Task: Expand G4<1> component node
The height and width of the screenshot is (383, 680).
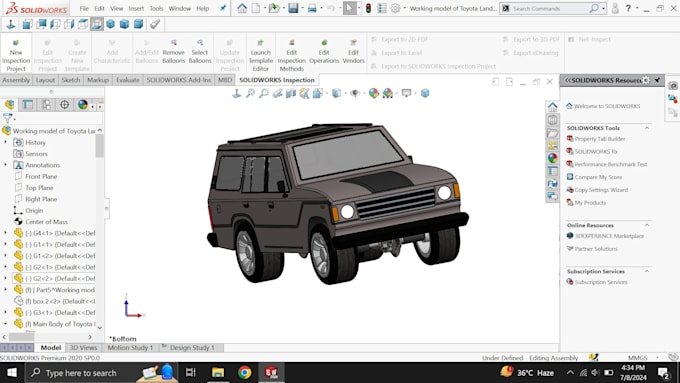Action: (x=6, y=233)
